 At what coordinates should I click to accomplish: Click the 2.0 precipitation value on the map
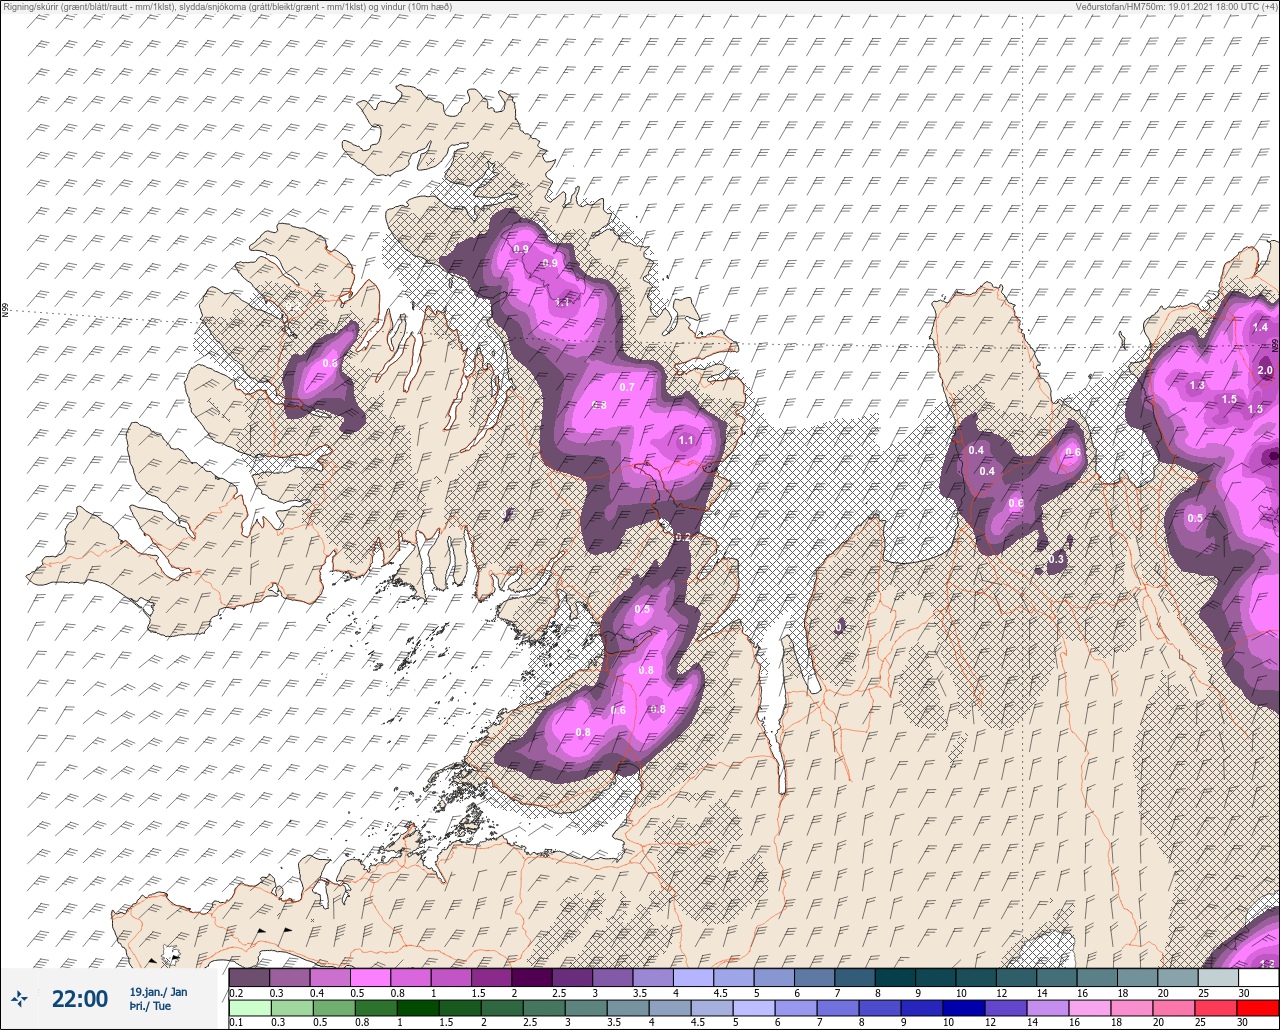point(1264,370)
